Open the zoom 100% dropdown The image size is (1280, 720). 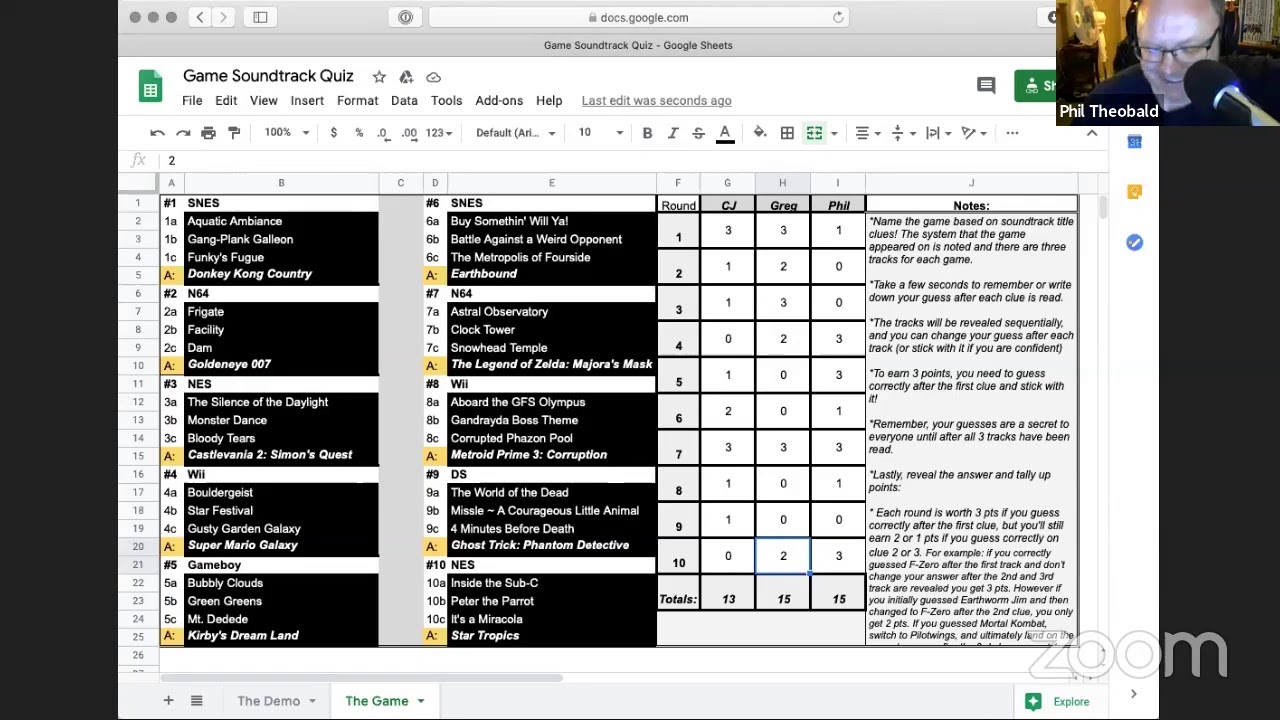pos(287,133)
